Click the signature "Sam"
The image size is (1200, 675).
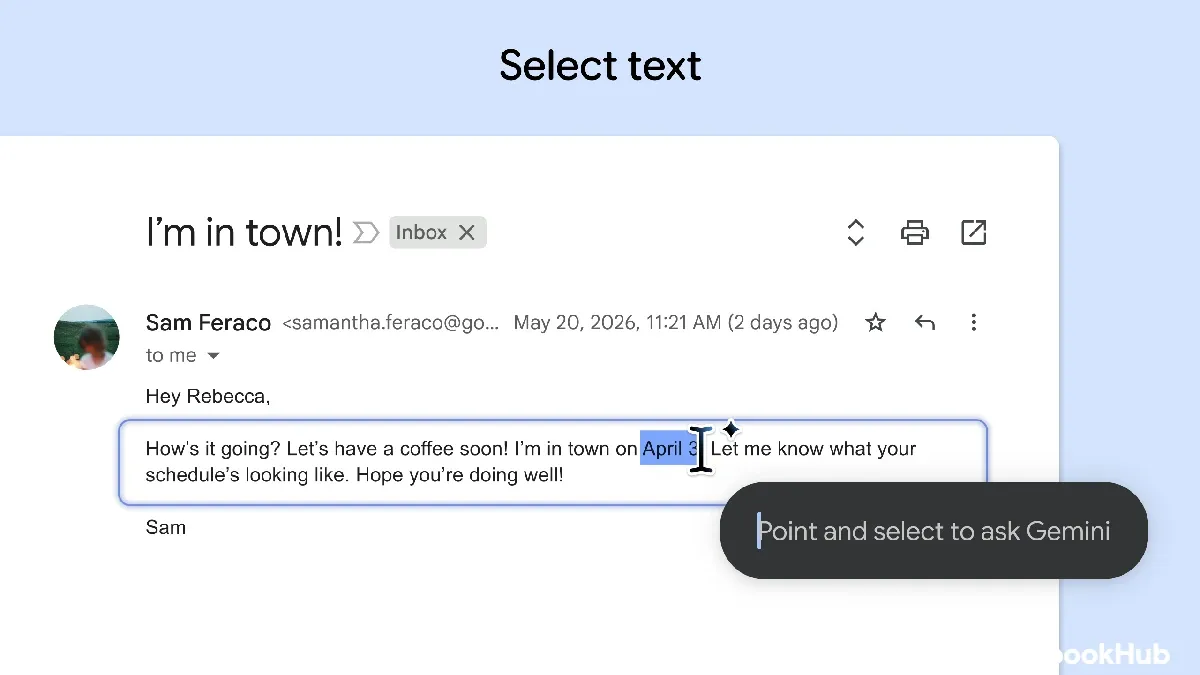[x=166, y=527]
